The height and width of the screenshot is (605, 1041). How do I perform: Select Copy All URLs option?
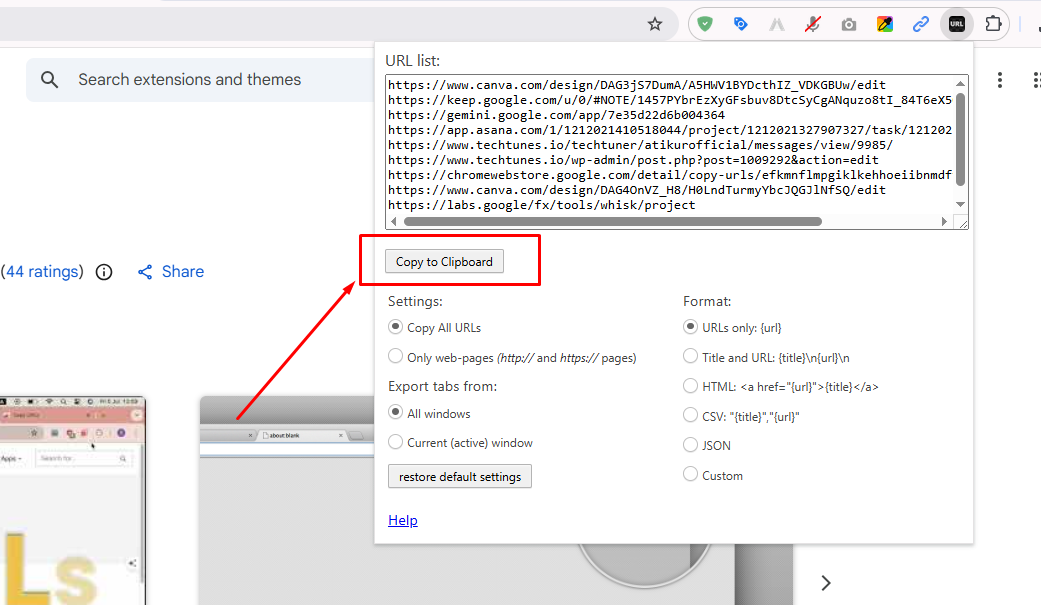396,327
